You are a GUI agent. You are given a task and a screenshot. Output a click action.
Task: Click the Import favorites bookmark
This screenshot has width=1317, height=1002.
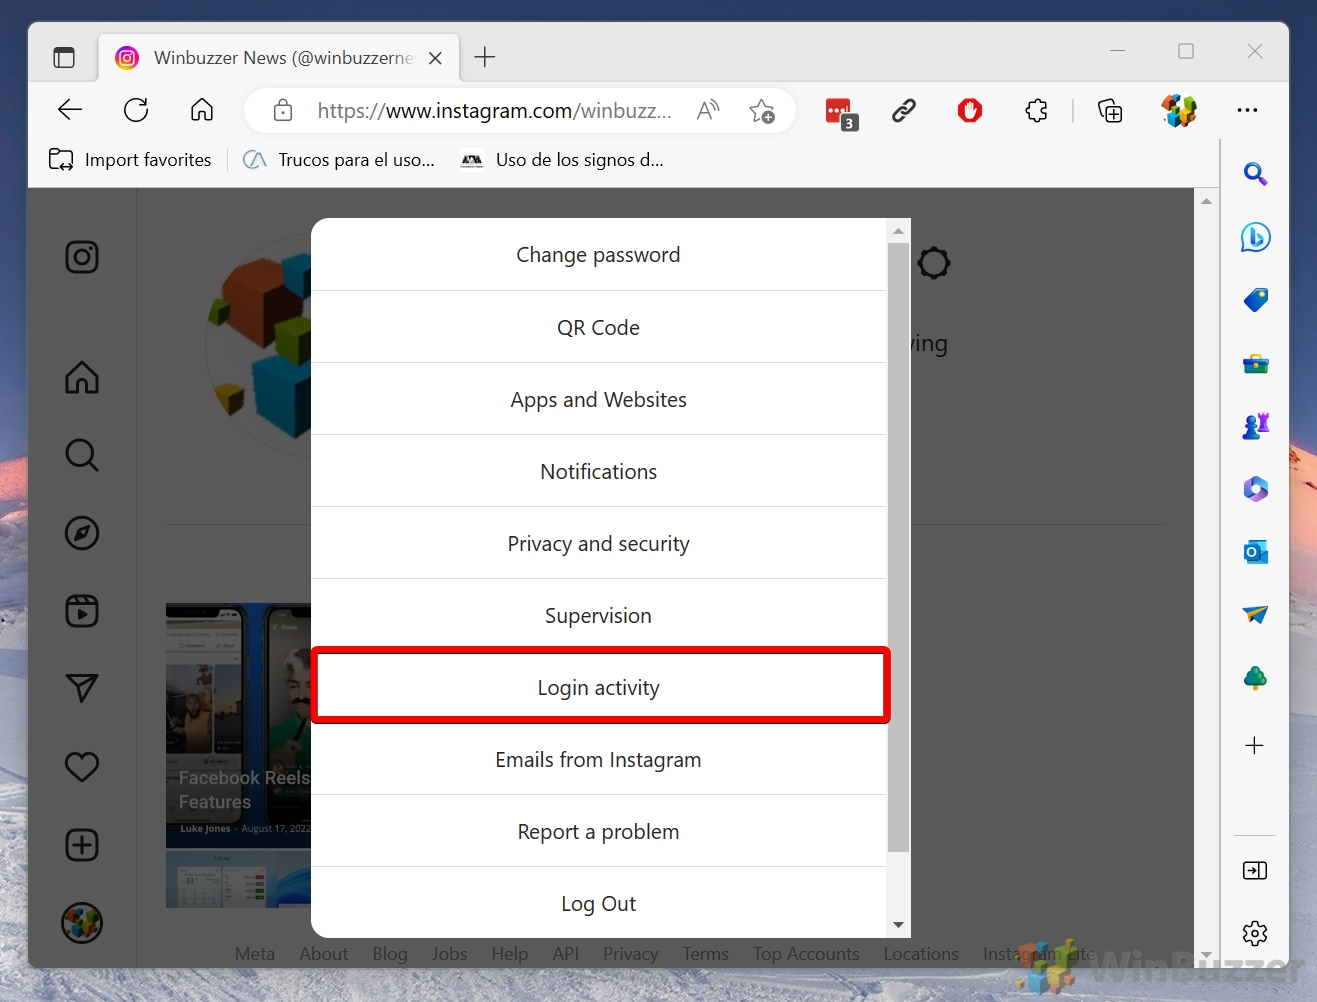[130, 160]
